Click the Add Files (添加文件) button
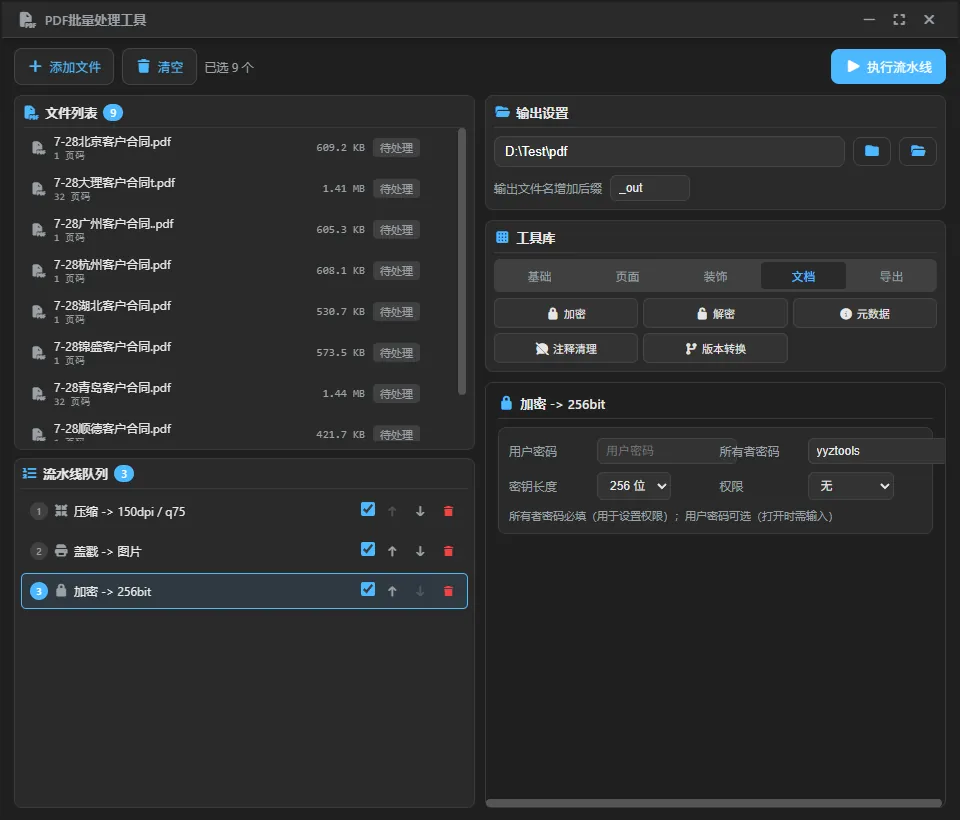 pos(64,67)
